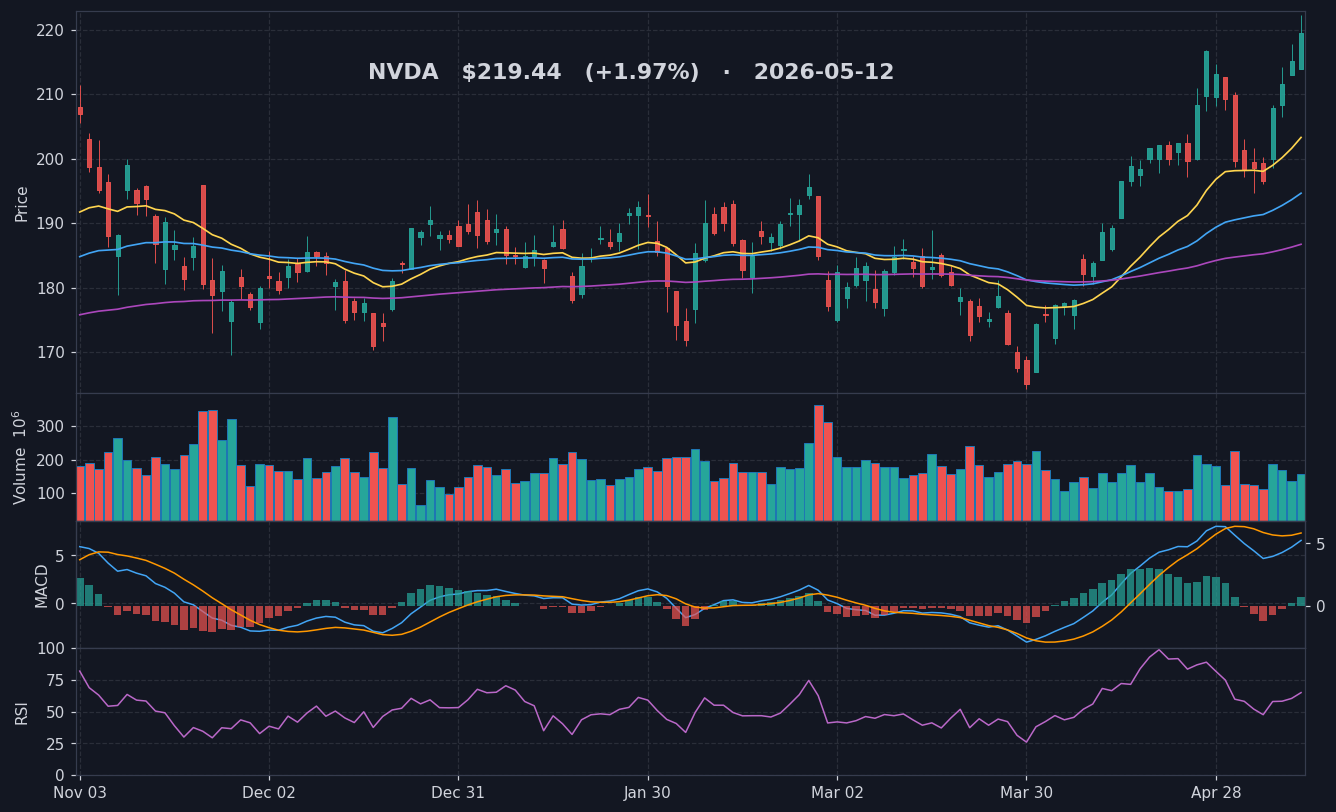Click the tallest volume bar in early March
This screenshot has height=812, width=1336.
coord(818,463)
